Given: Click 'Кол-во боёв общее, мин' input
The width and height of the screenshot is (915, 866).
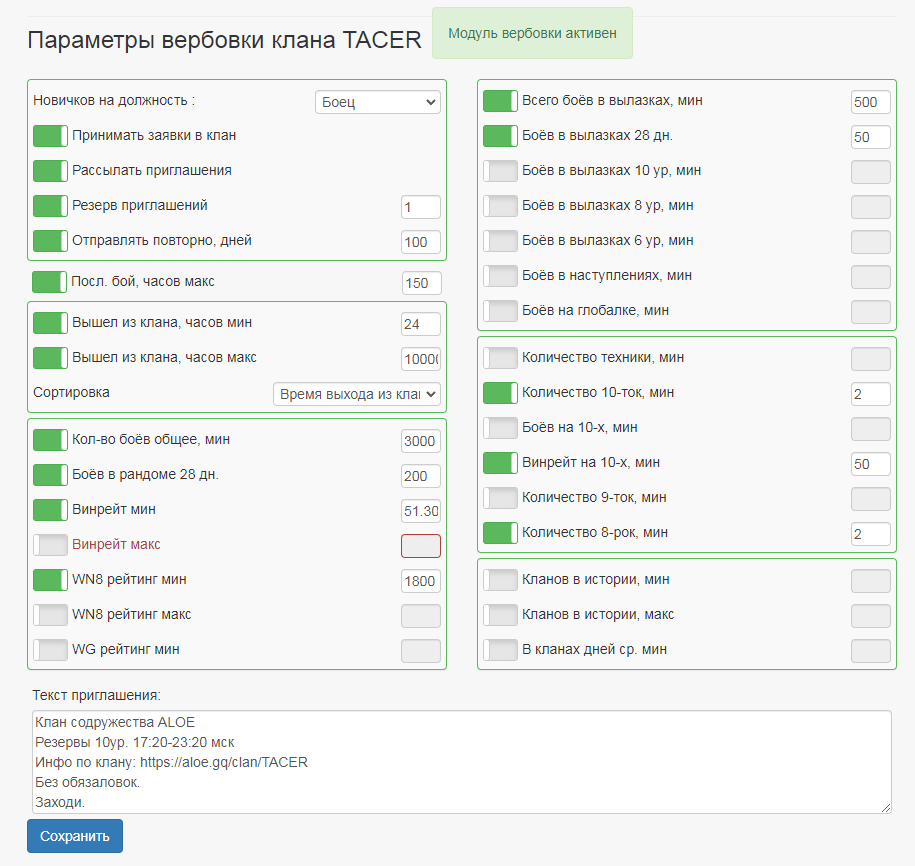Looking at the screenshot, I should [x=420, y=441].
